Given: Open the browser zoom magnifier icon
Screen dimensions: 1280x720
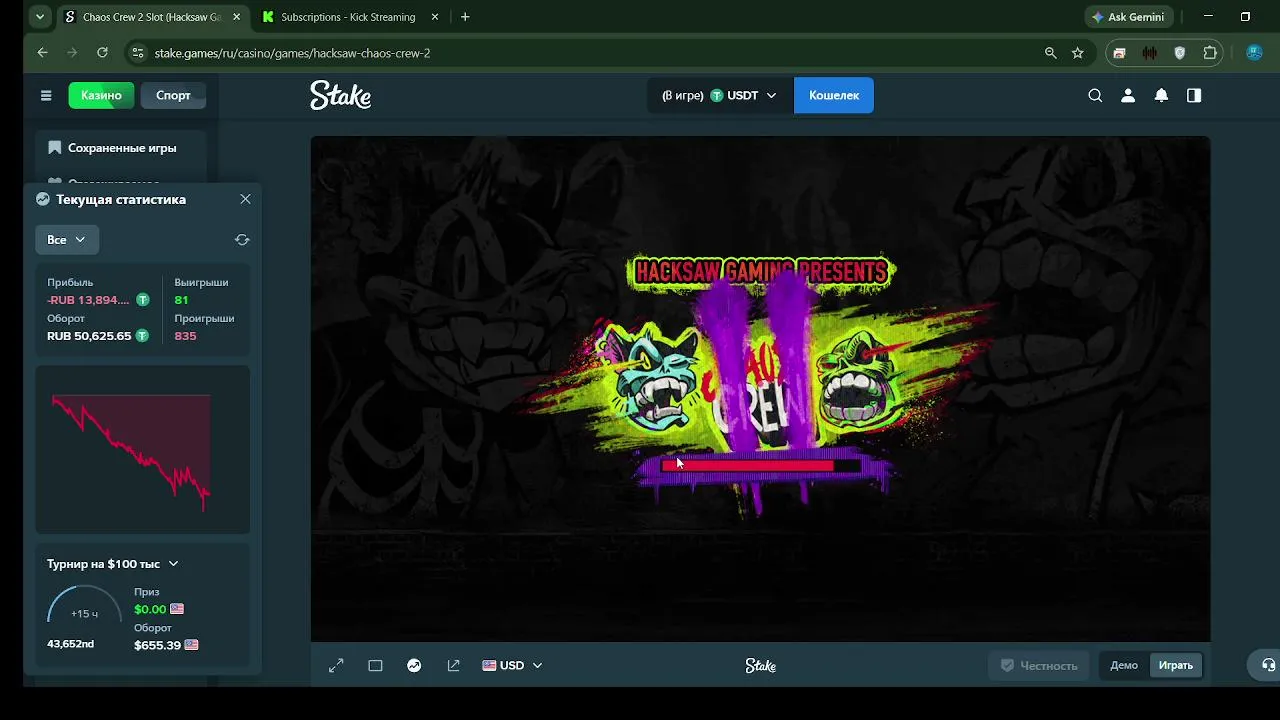Looking at the screenshot, I should pos(1050,53).
